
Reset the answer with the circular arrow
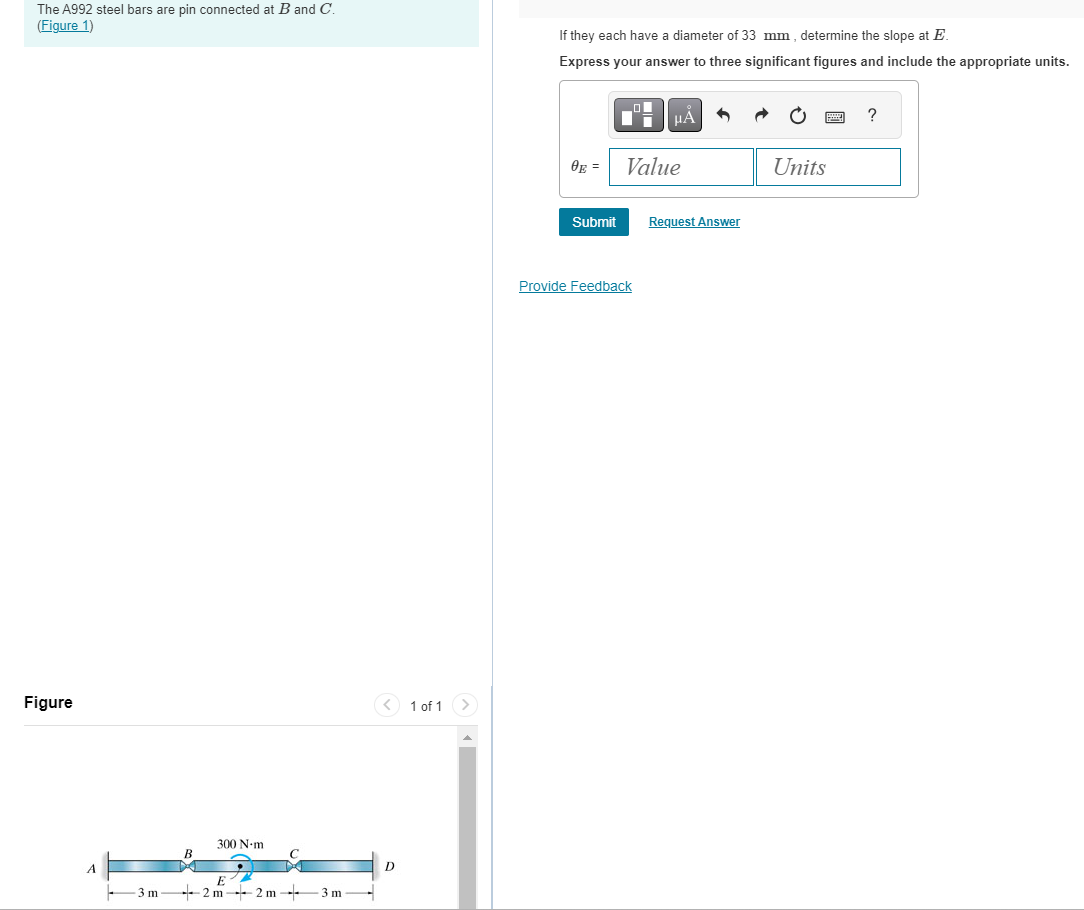(798, 115)
